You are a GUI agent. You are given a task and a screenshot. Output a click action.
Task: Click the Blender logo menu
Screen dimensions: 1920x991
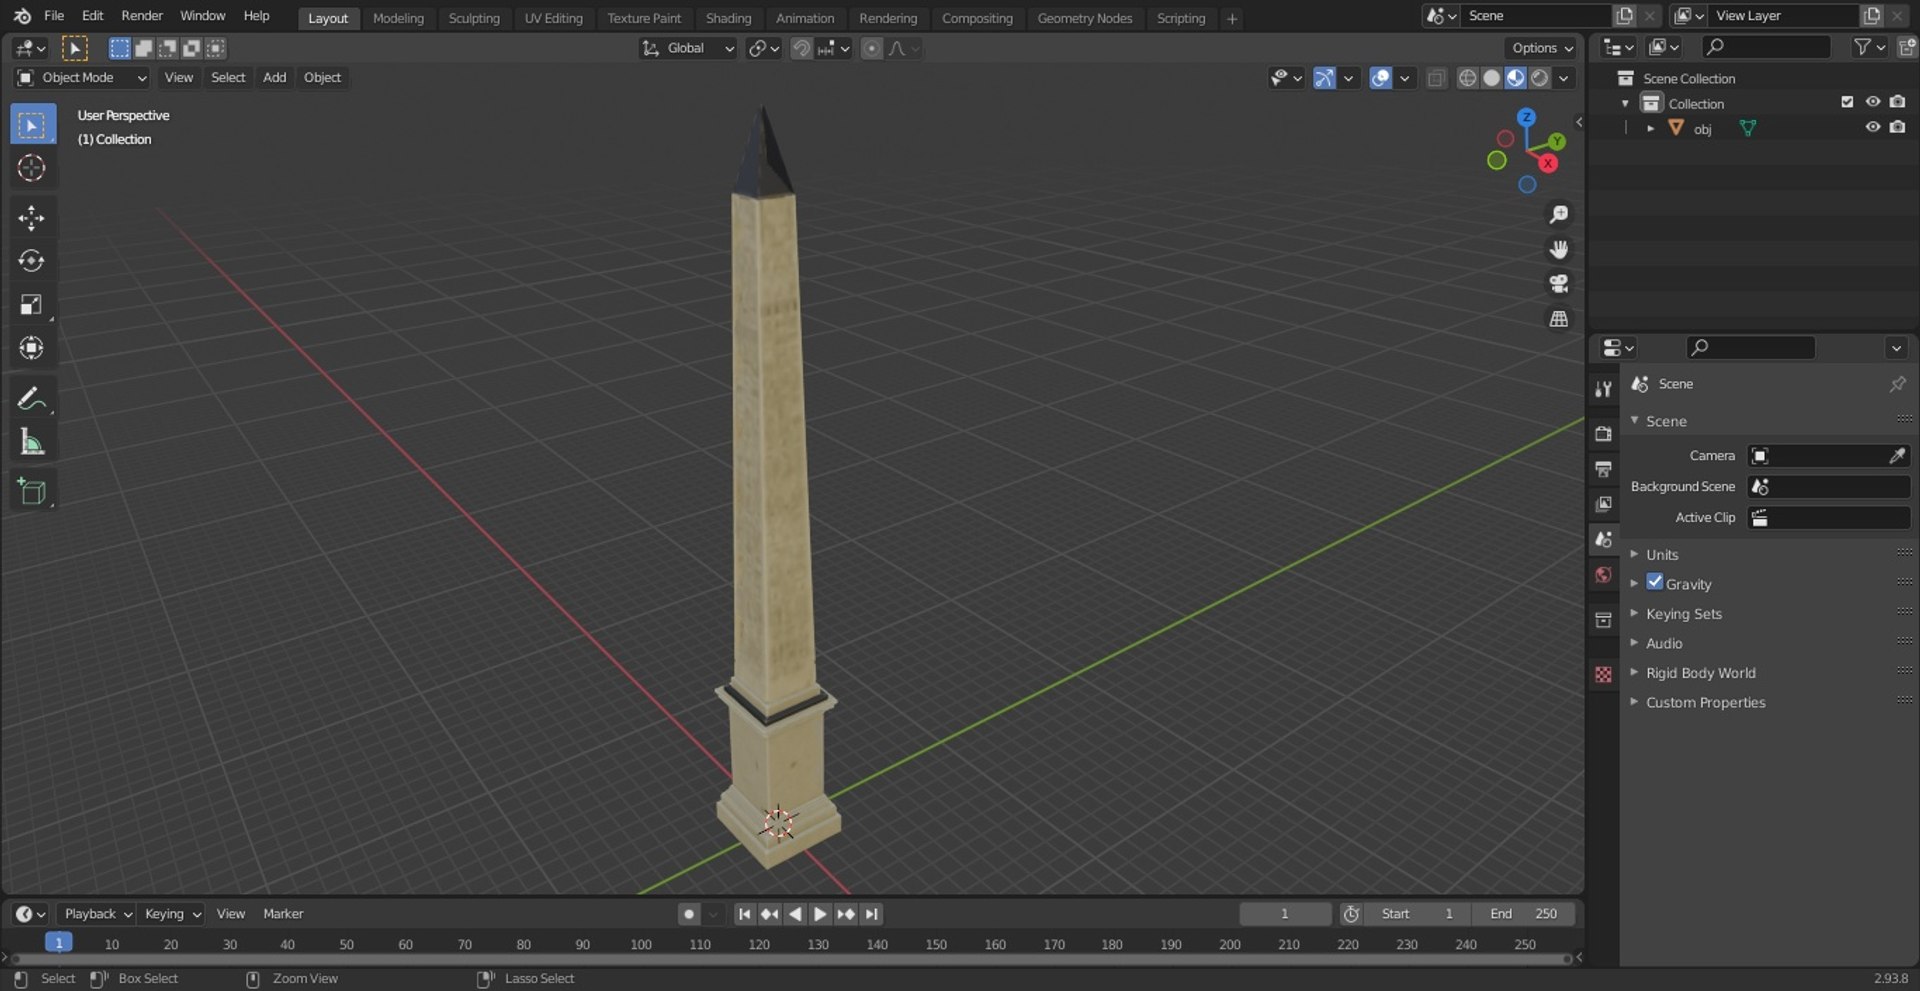[x=22, y=16]
